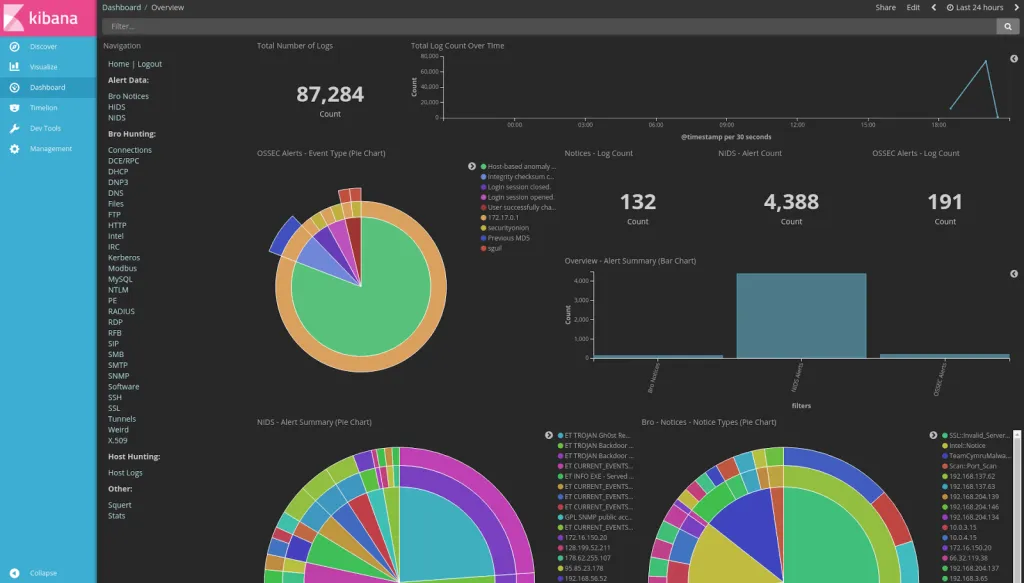The height and width of the screenshot is (583, 1024).
Task: Open the Discover compass icon
Action: (14, 47)
